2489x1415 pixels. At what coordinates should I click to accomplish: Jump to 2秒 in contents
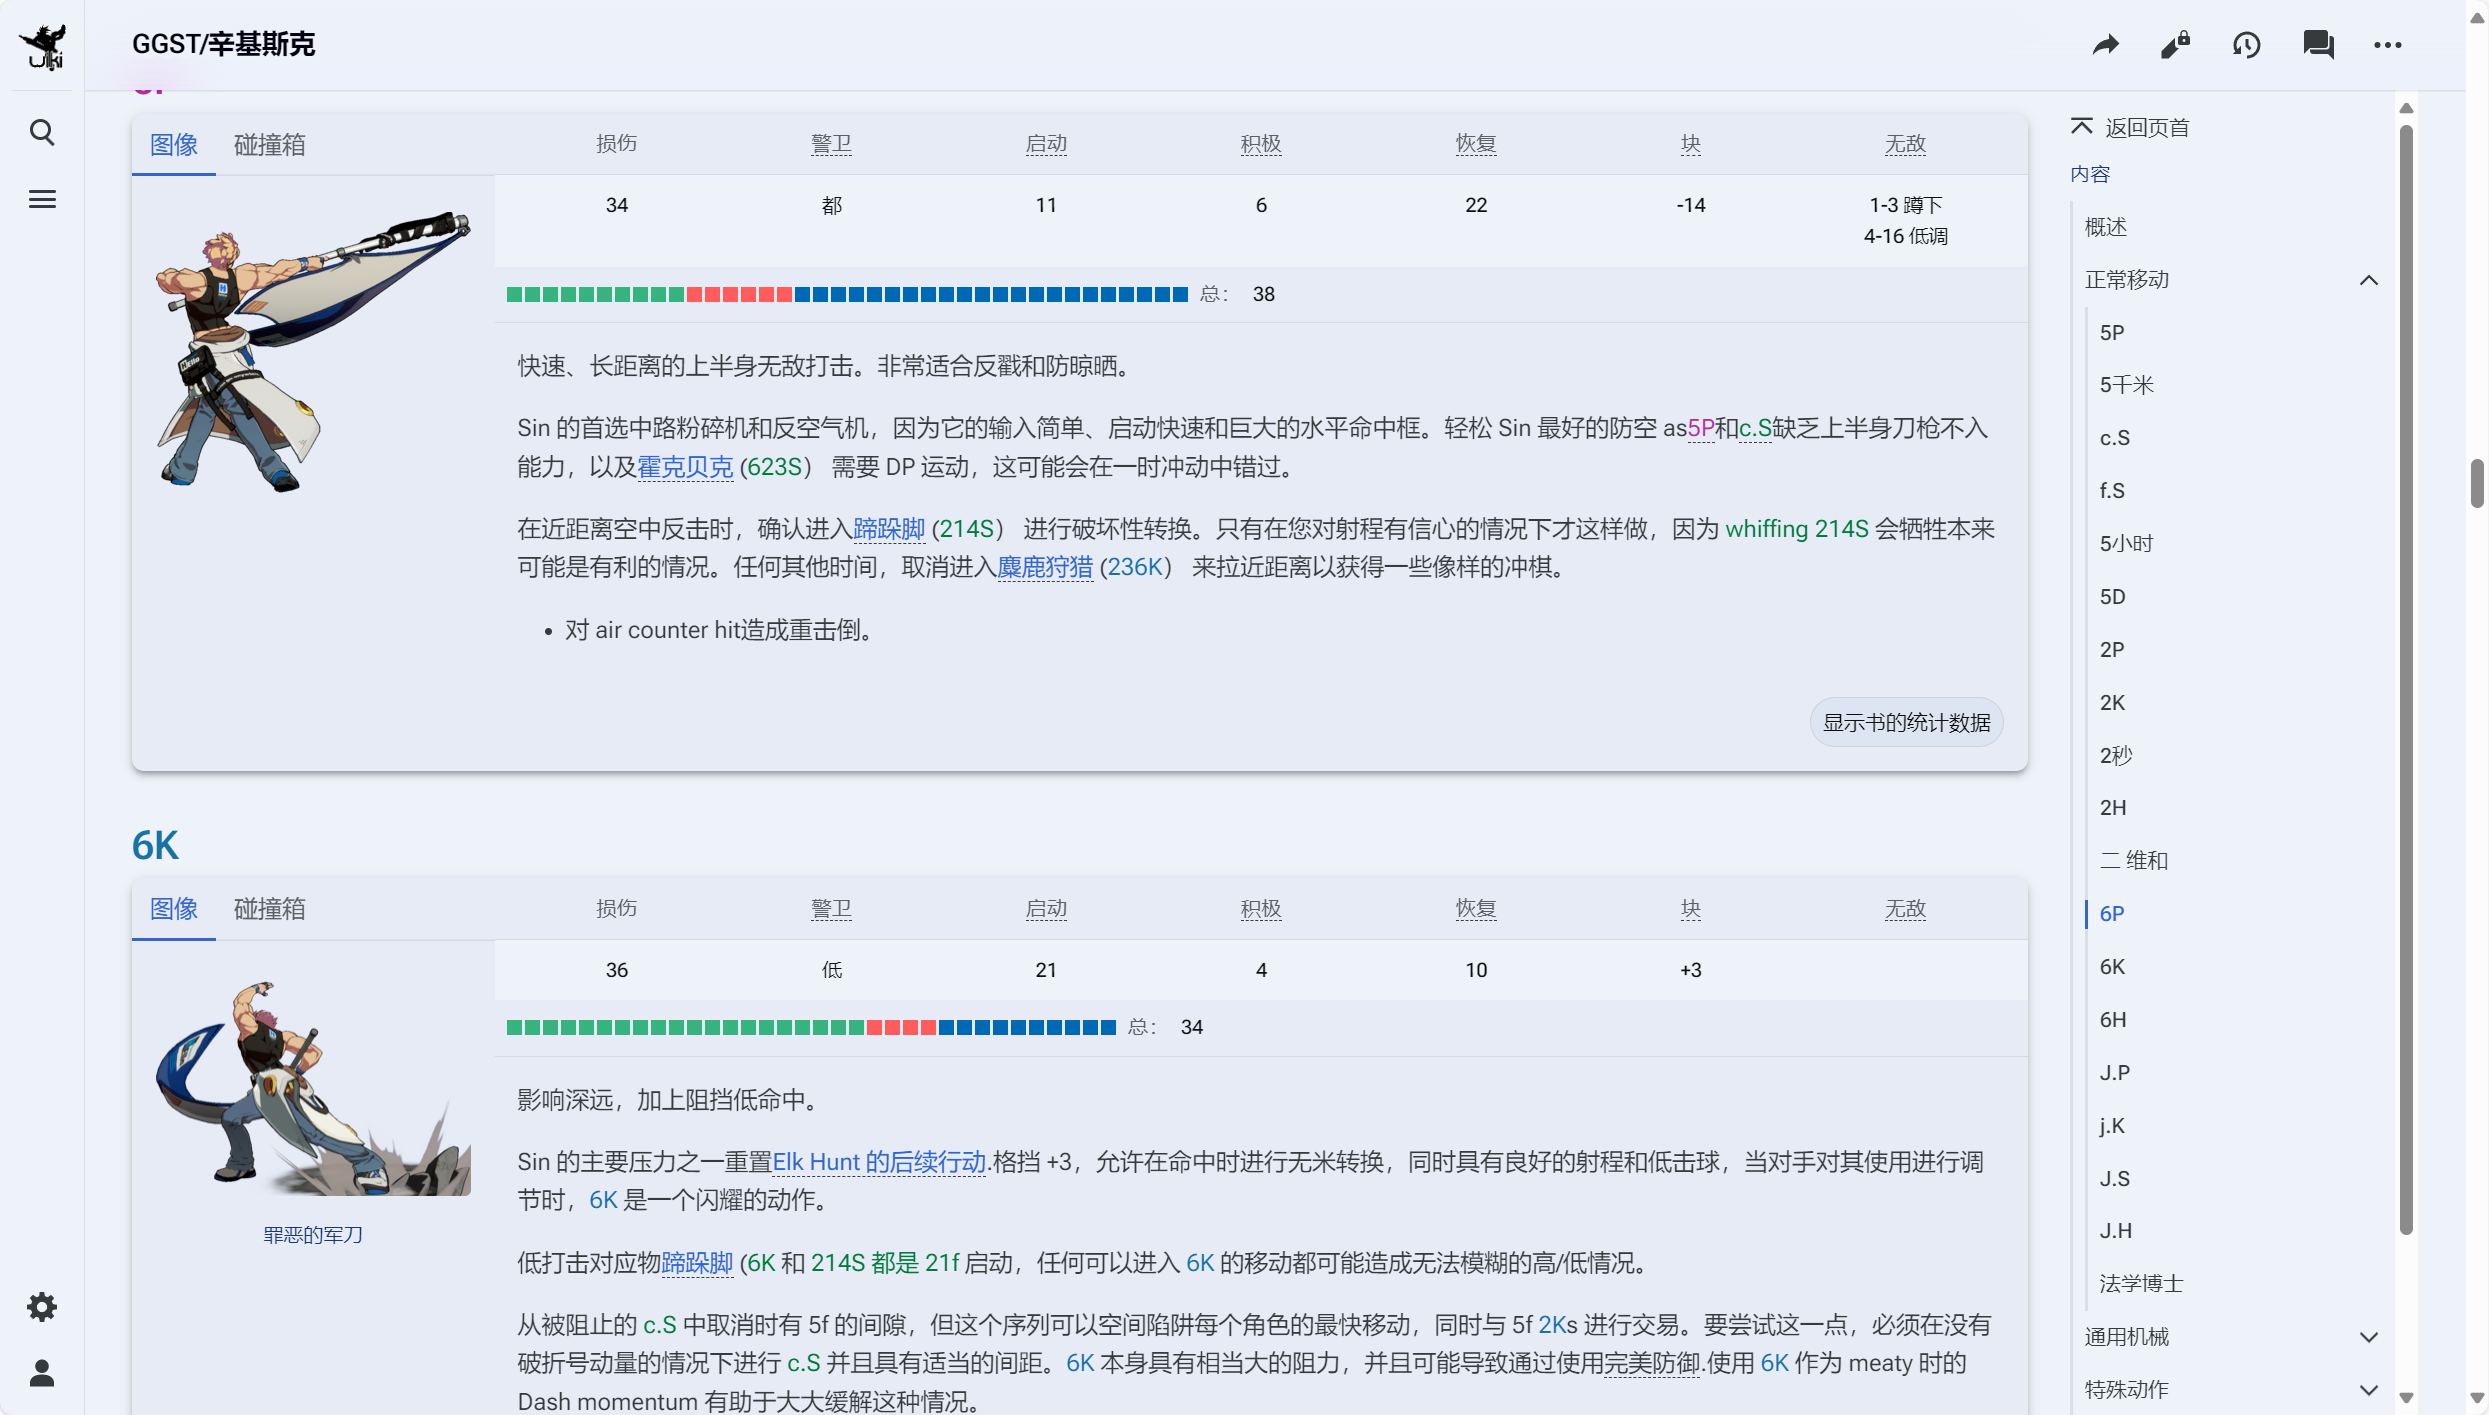pyautogui.click(x=2116, y=755)
